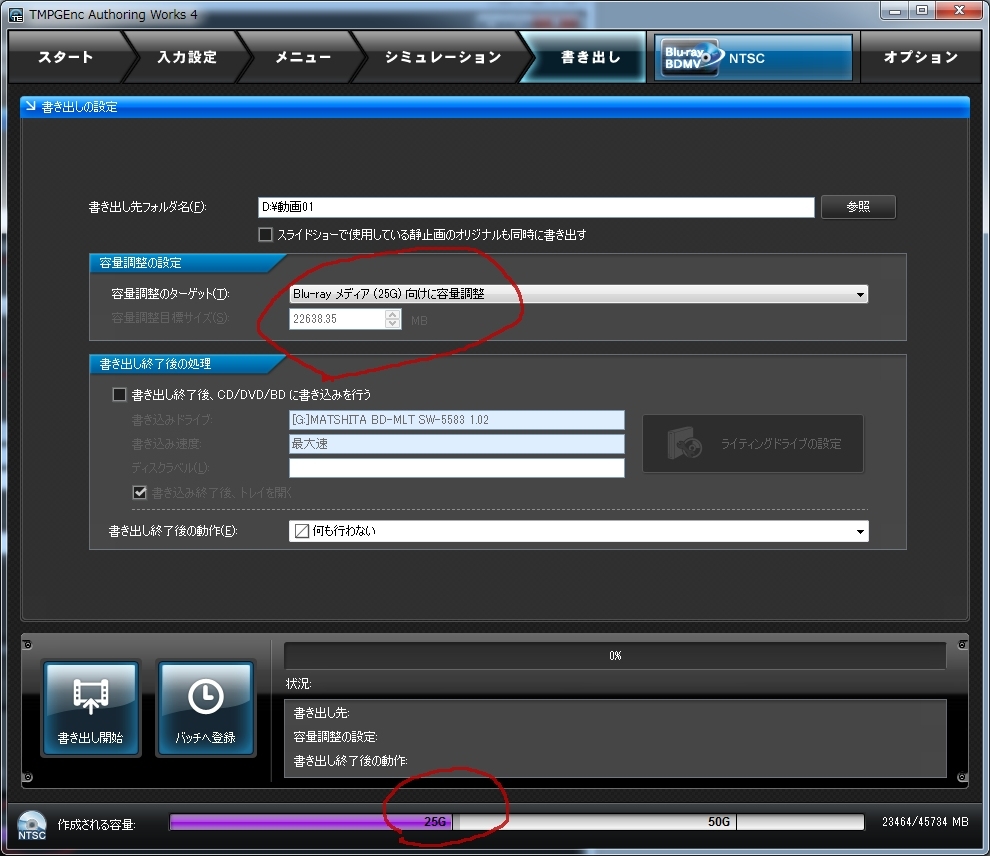990x856 pixels.
Task: Enable slideshow original still images export checkbox
Action: coord(265,235)
